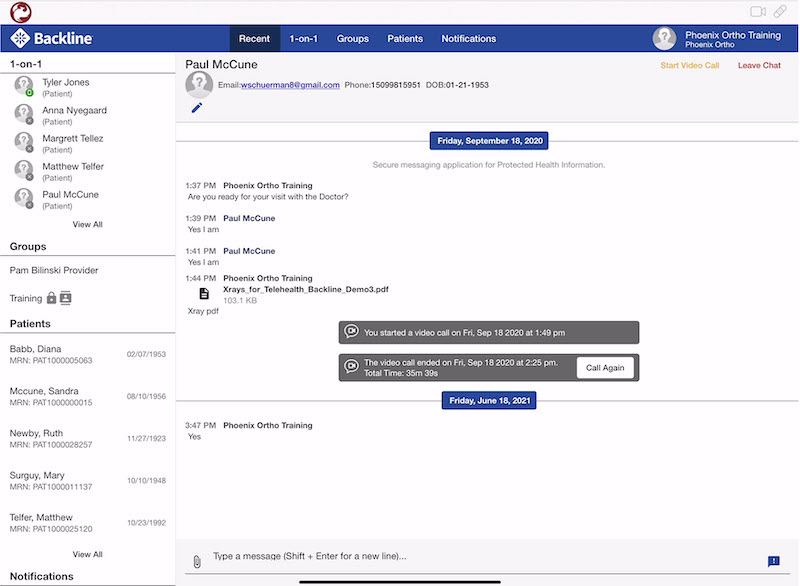Select patient Newby, Ruth
The height and width of the screenshot is (586, 800).
[88, 439]
